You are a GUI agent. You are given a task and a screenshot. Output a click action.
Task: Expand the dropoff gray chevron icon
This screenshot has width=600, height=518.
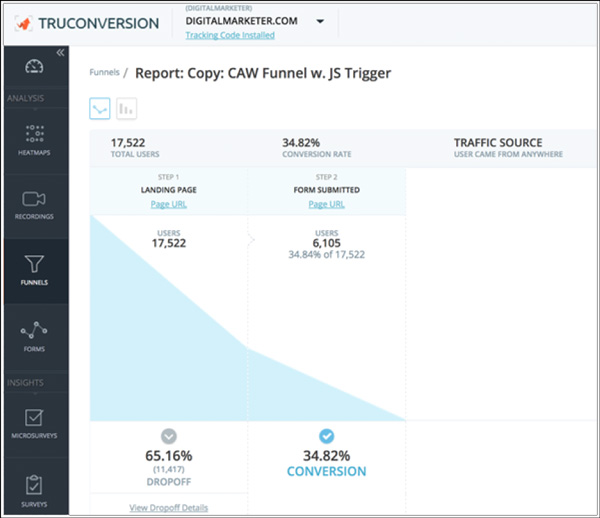[169, 436]
